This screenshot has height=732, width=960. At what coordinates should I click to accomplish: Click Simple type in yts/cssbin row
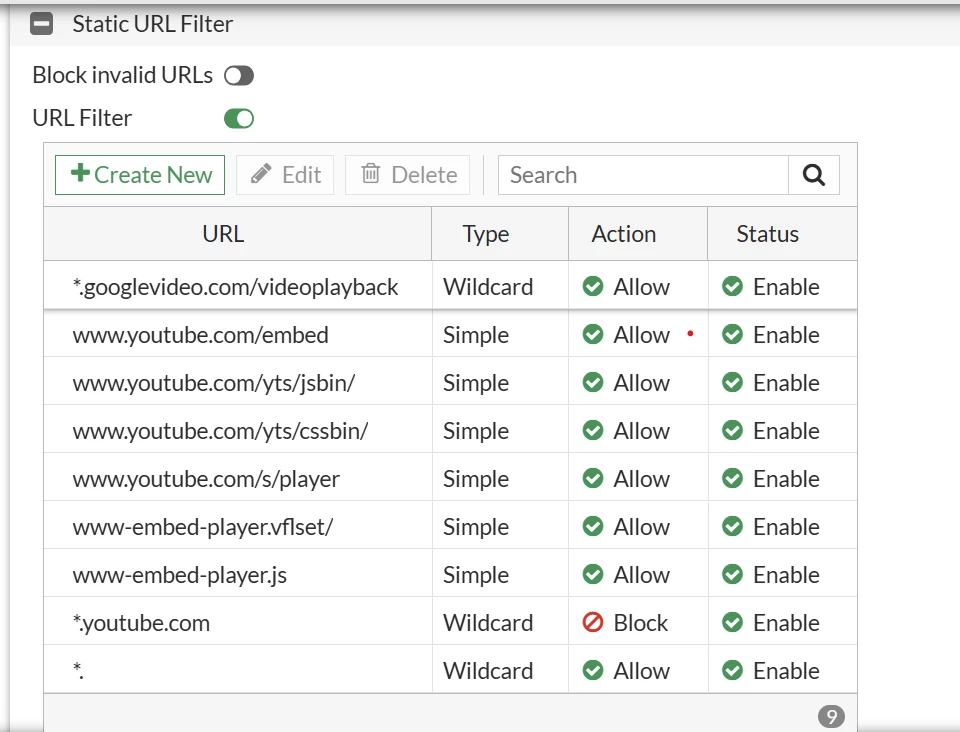tap(476, 431)
